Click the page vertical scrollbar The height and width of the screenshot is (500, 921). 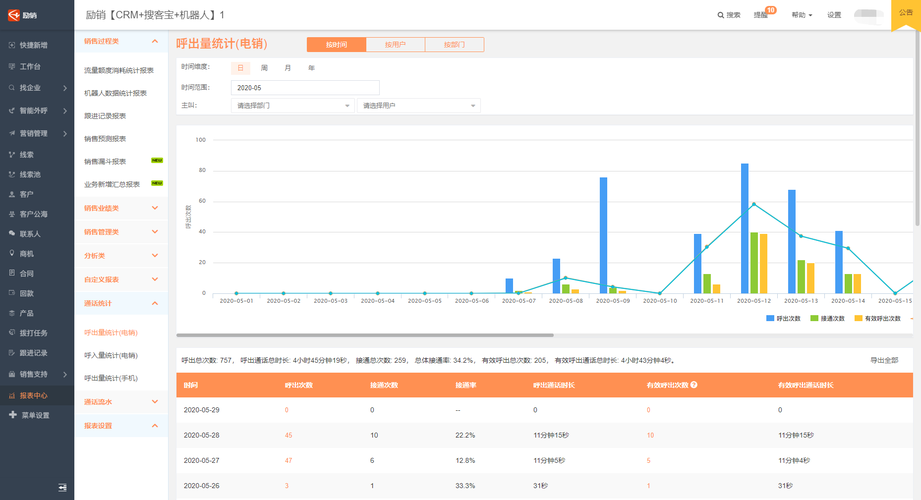click(x=917, y=128)
